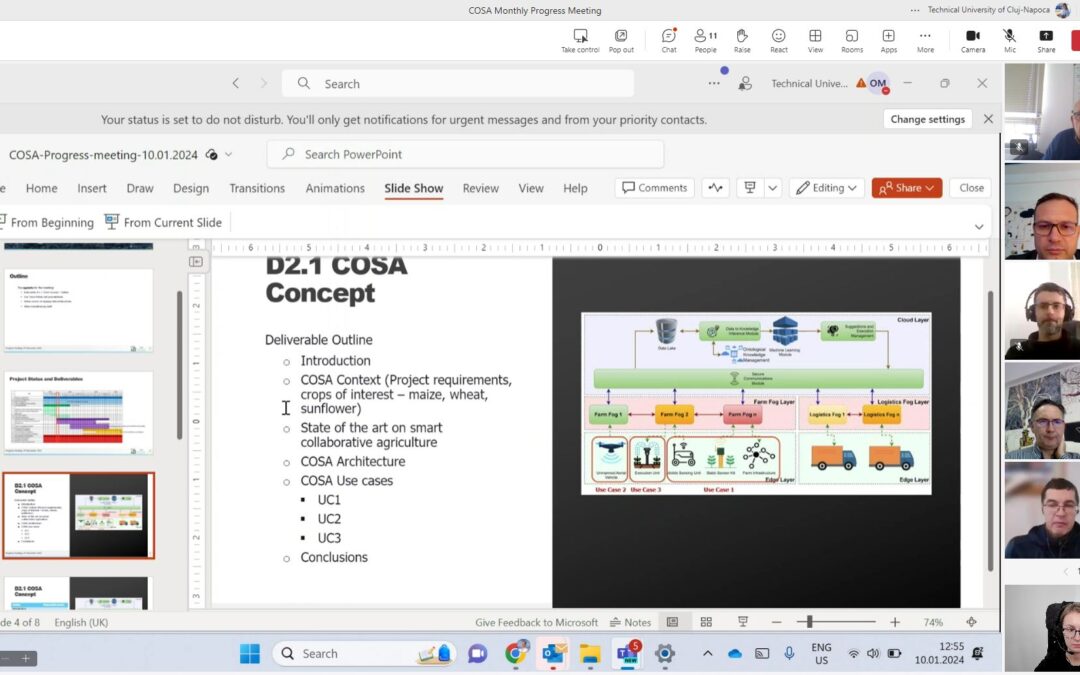
Task: Start Slide Show from the status bar
Action: click(742, 621)
